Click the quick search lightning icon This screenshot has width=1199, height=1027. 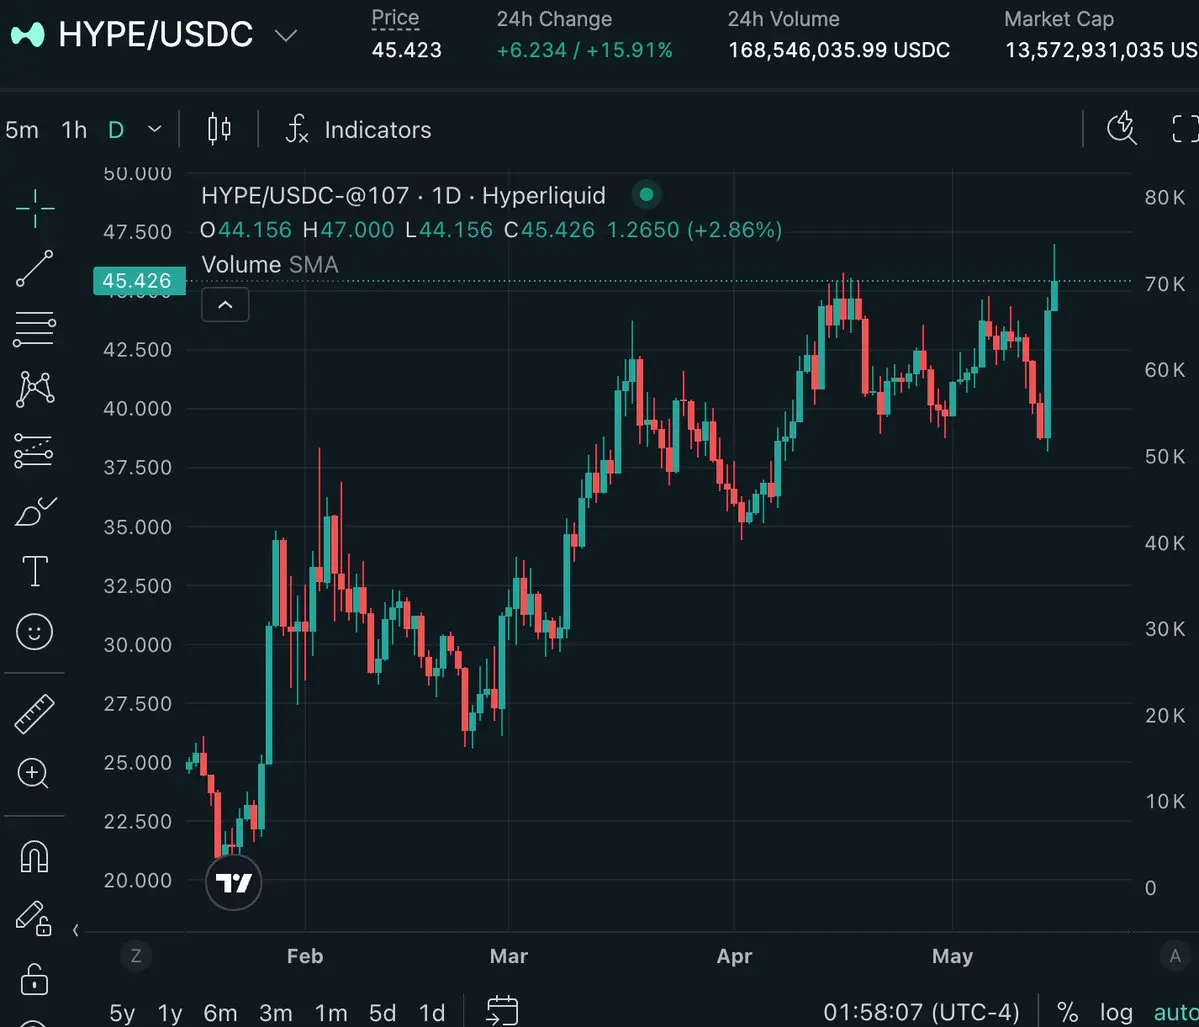click(1122, 128)
